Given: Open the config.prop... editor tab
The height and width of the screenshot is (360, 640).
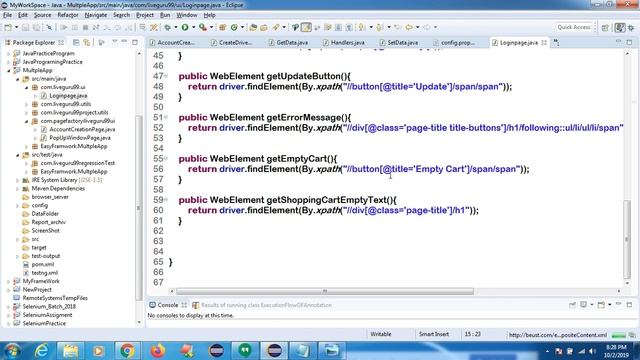Looking at the screenshot, I should pos(454,42).
